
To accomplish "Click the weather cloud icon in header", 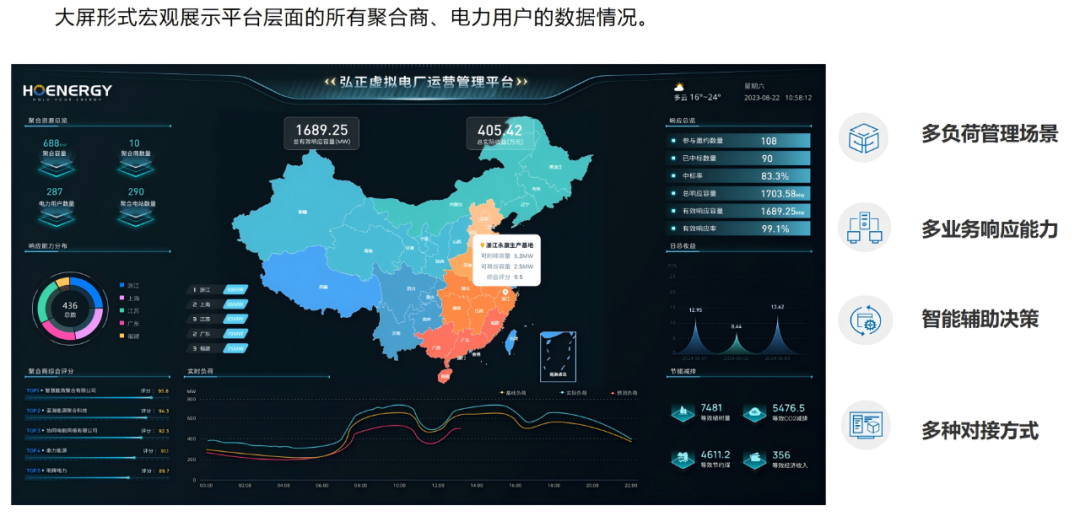I will click(x=680, y=87).
